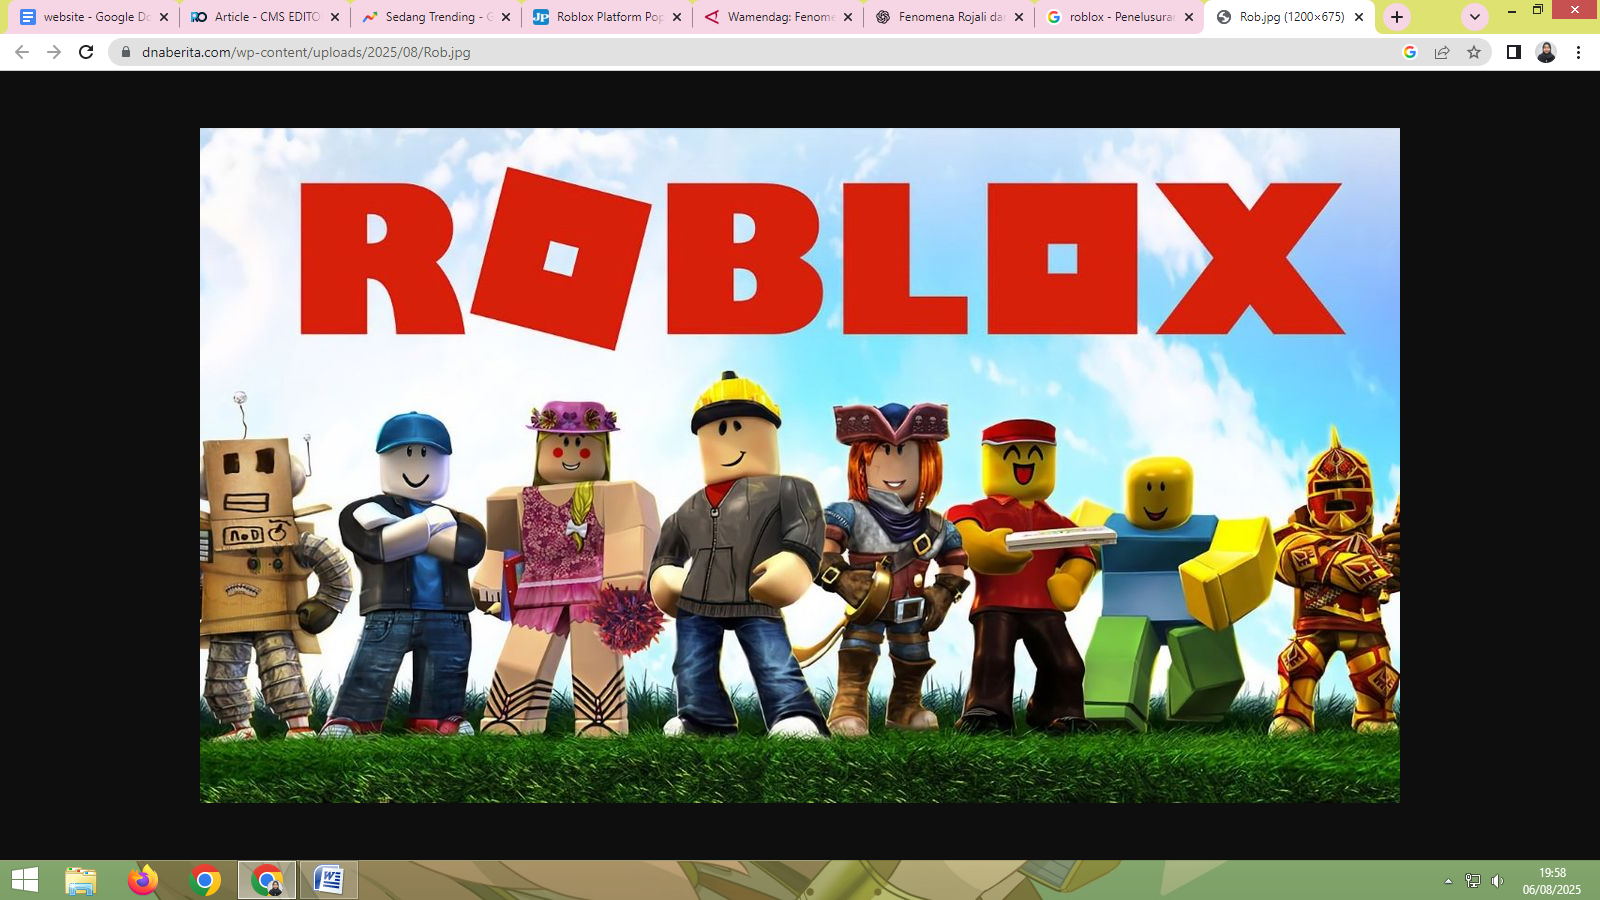The image size is (1600, 900).
Task: Switch to the Fenomena Rojali tab
Action: pyautogui.click(x=950, y=17)
